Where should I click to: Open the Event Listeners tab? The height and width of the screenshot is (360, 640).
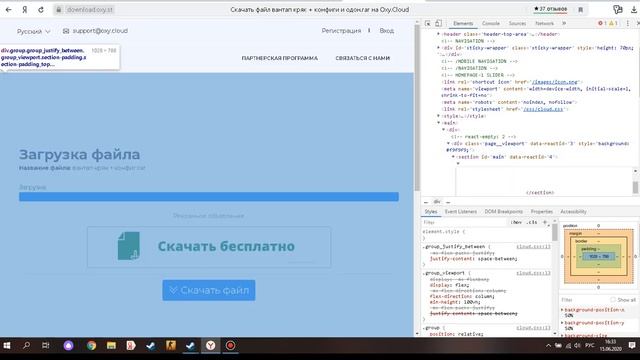(460, 211)
